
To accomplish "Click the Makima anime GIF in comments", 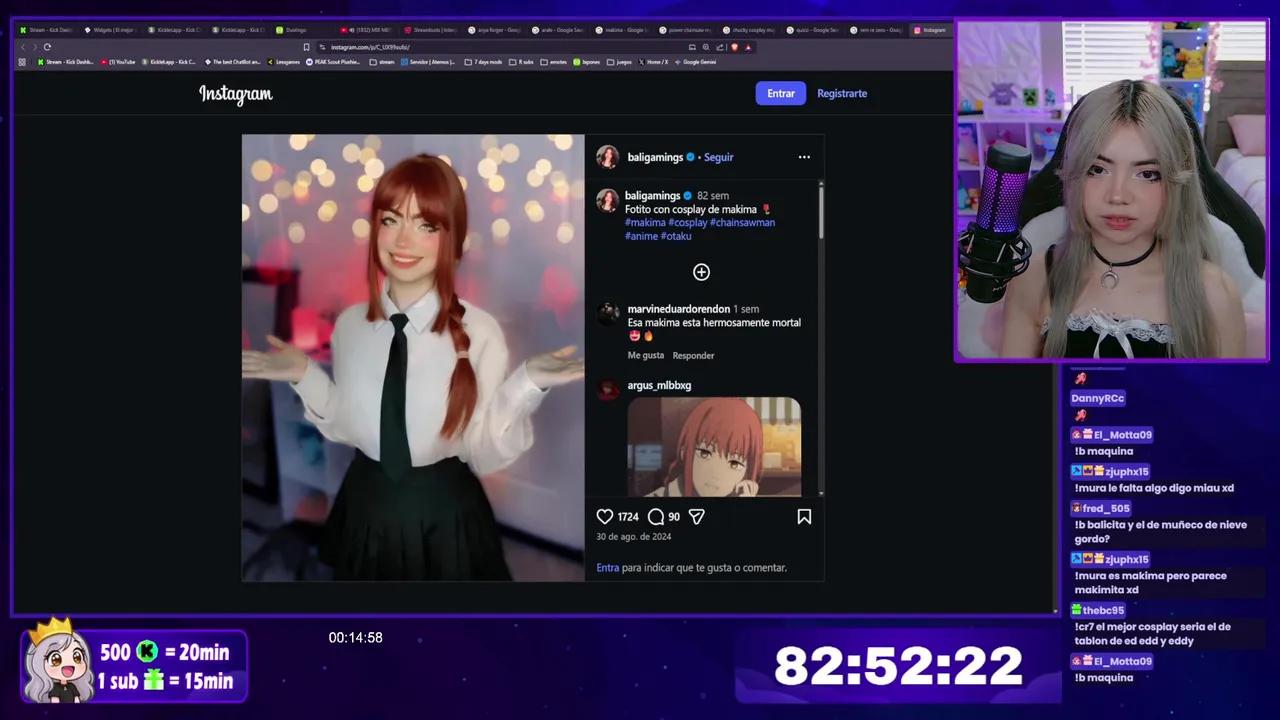I will 714,446.
